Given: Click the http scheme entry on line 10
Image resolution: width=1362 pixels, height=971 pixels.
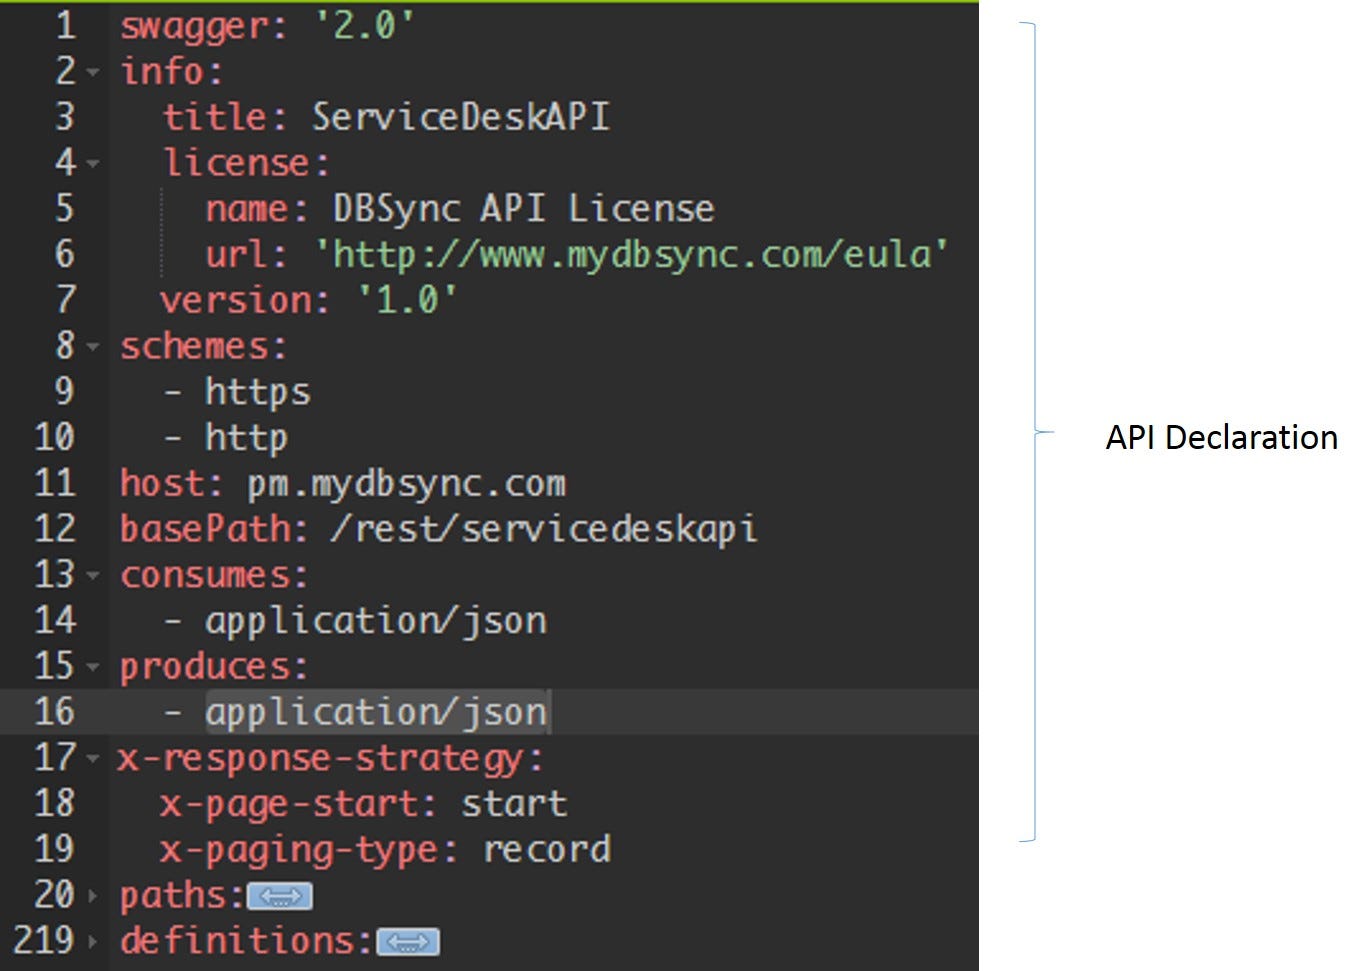Looking at the screenshot, I should (246, 439).
